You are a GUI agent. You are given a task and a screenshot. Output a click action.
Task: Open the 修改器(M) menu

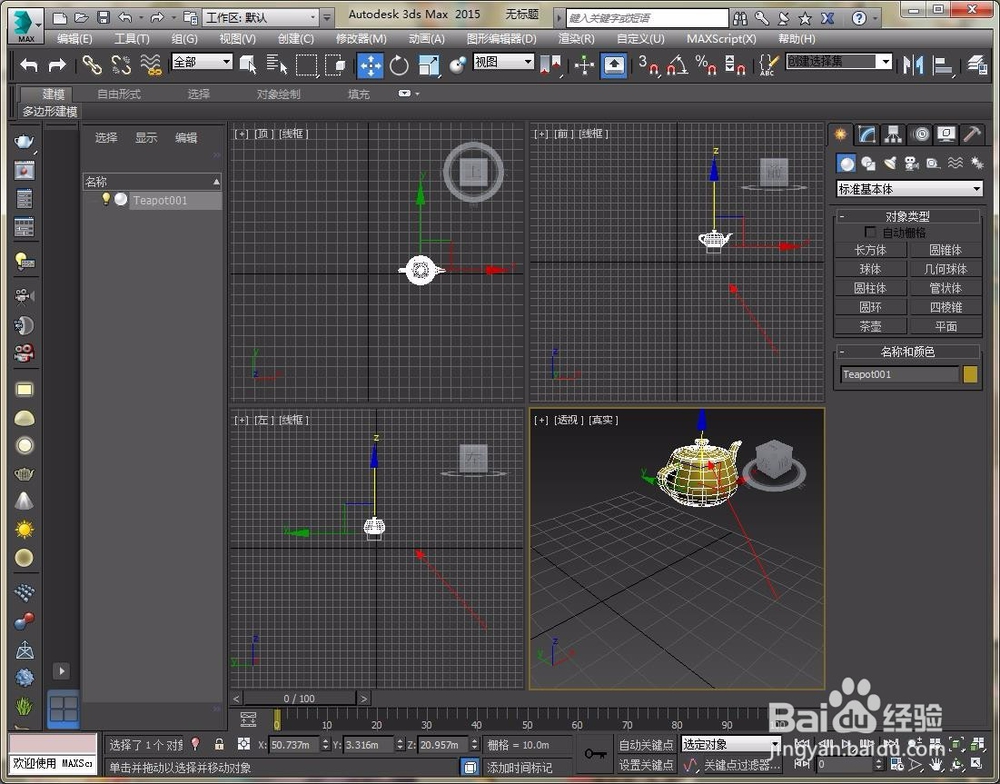(x=361, y=39)
